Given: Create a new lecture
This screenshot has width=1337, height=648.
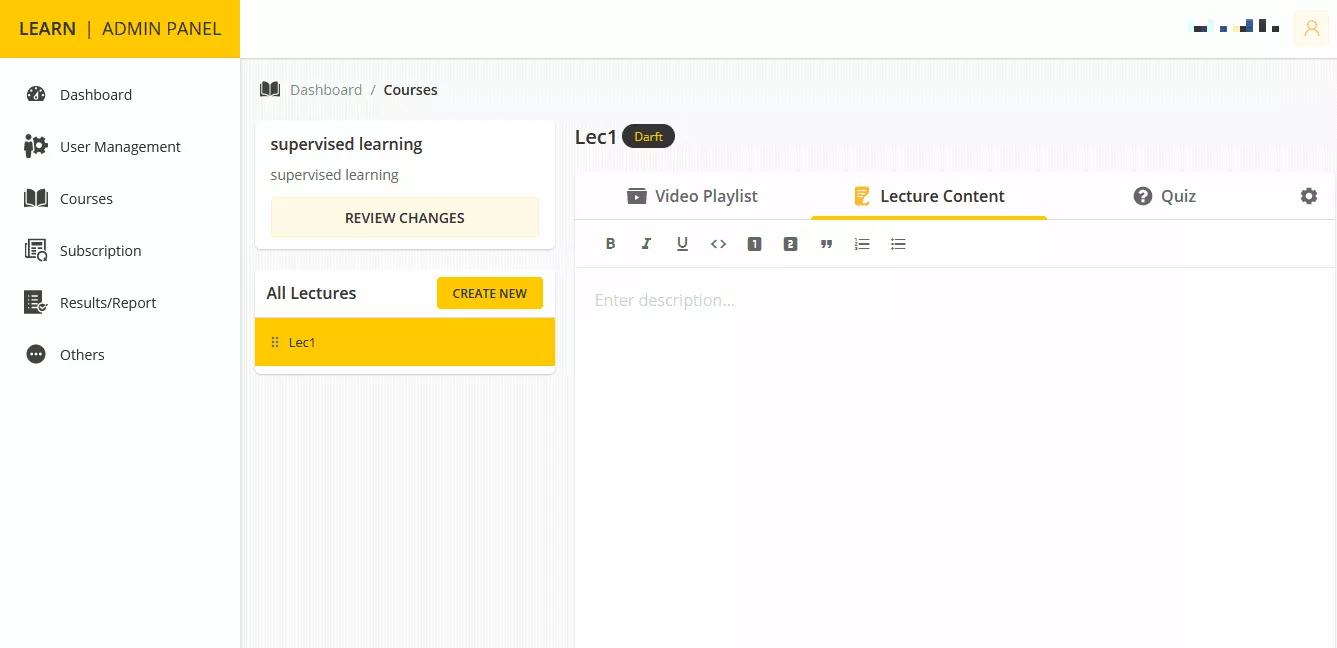Looking at the screenshot, I should tap(489, 294).
